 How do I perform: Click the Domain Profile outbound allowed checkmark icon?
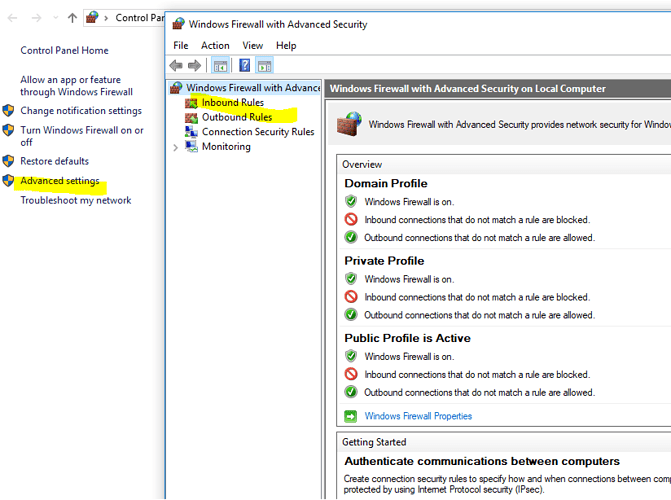pos(351,237)
